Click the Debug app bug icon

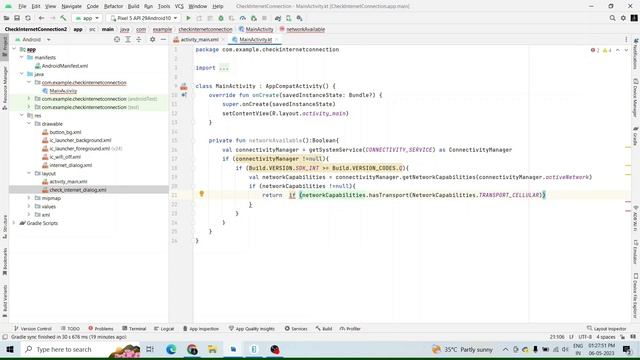click(x=221, y=18)
